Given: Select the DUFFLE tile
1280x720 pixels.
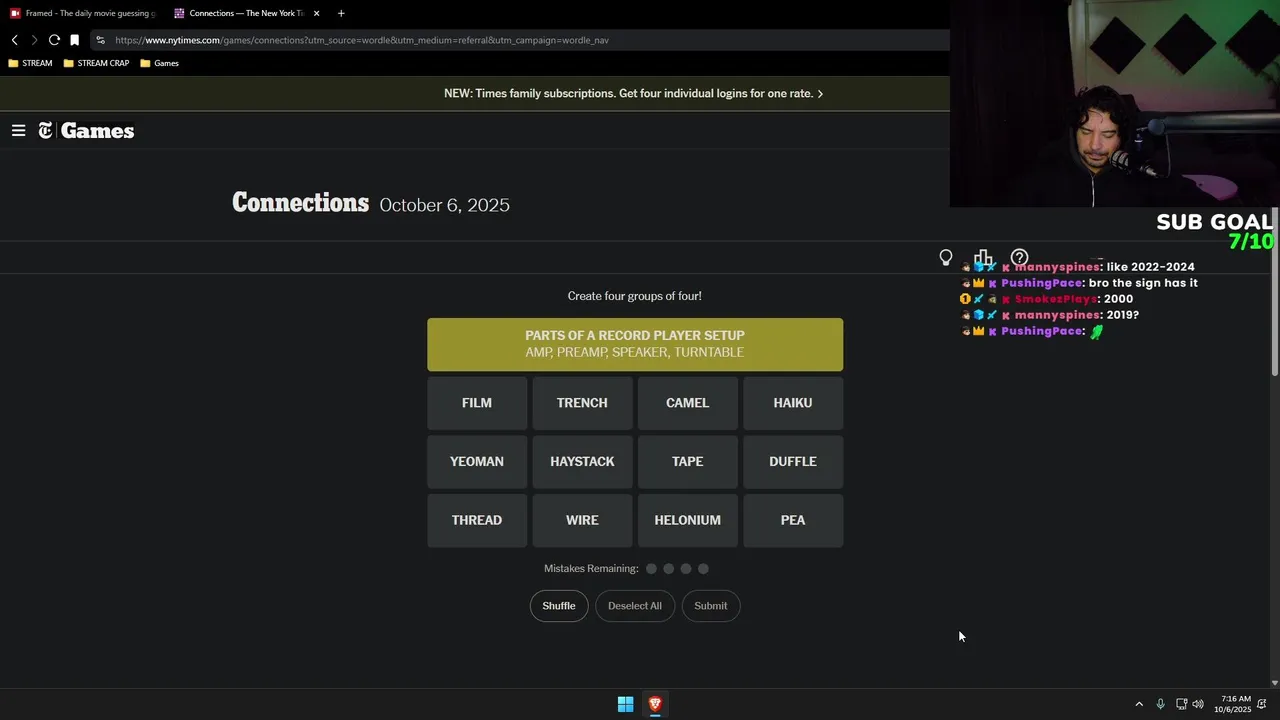Looking at the screenshot, I should pyautogui.click(x=793, y=461).
